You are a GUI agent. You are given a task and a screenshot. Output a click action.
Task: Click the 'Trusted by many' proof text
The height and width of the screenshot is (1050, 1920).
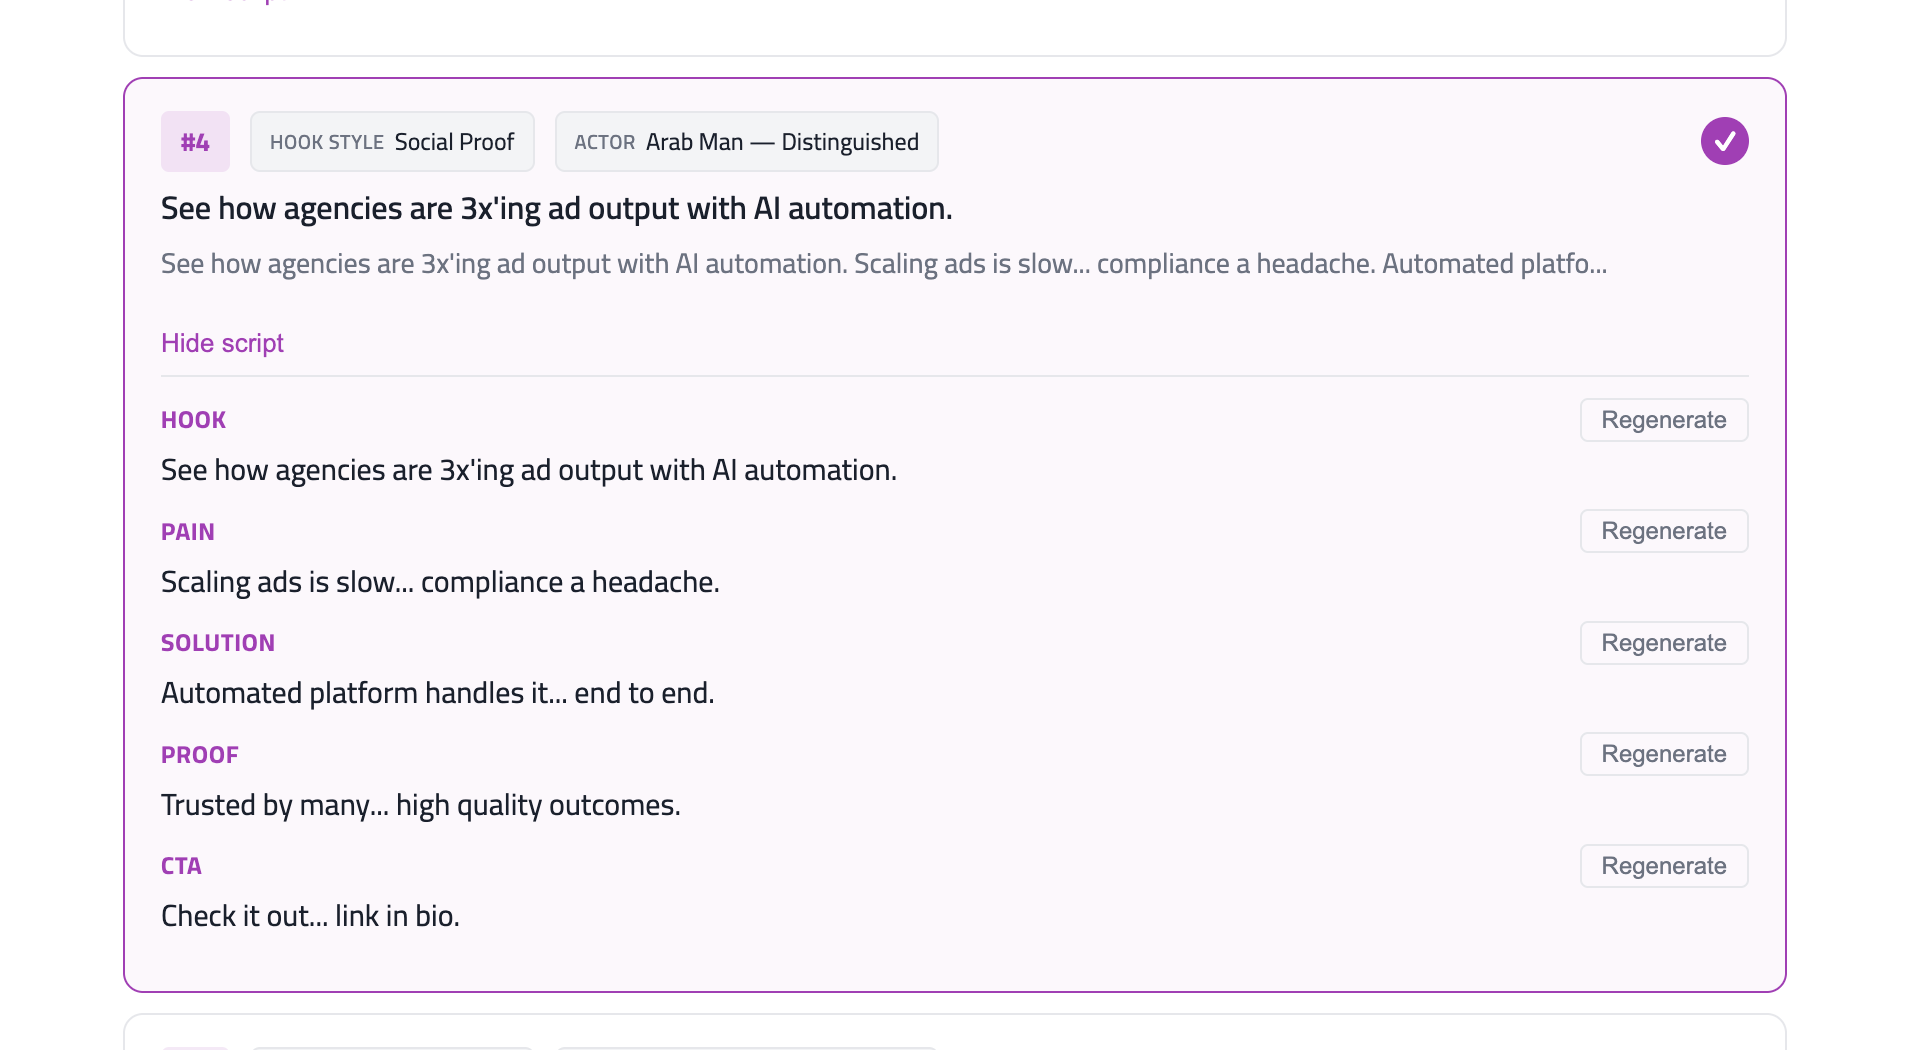(420, 805)
